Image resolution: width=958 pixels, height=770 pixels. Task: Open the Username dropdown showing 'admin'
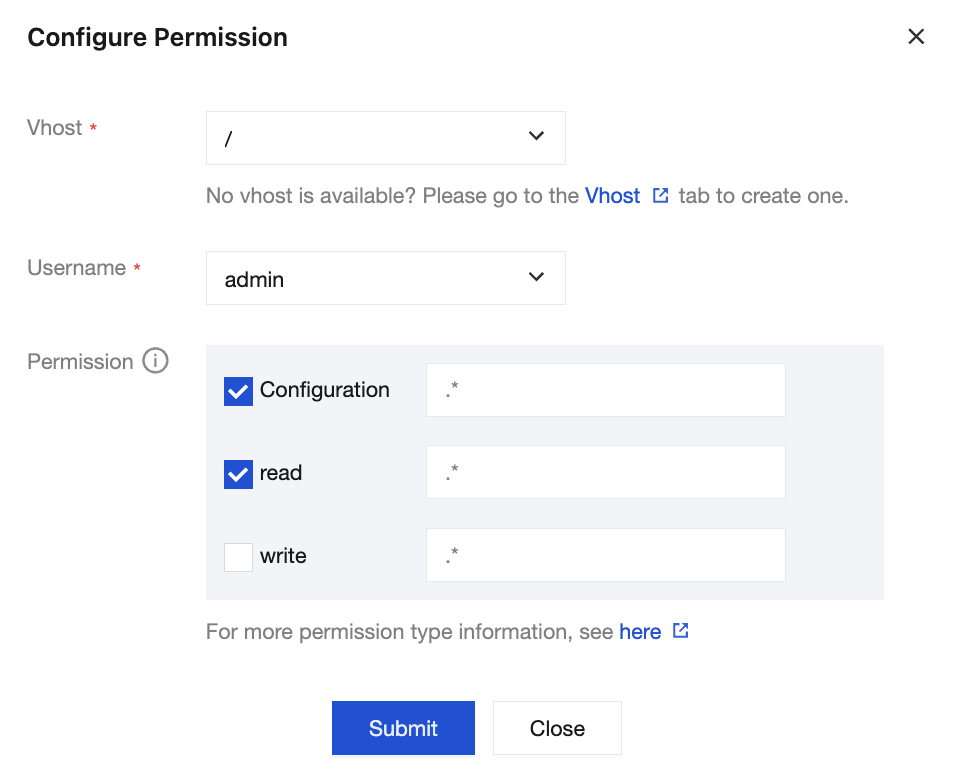tap(385, 278)
